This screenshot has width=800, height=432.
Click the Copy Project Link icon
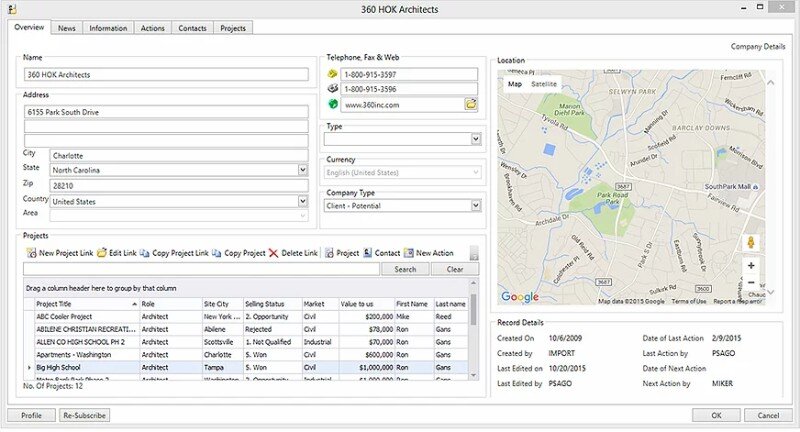145,254
